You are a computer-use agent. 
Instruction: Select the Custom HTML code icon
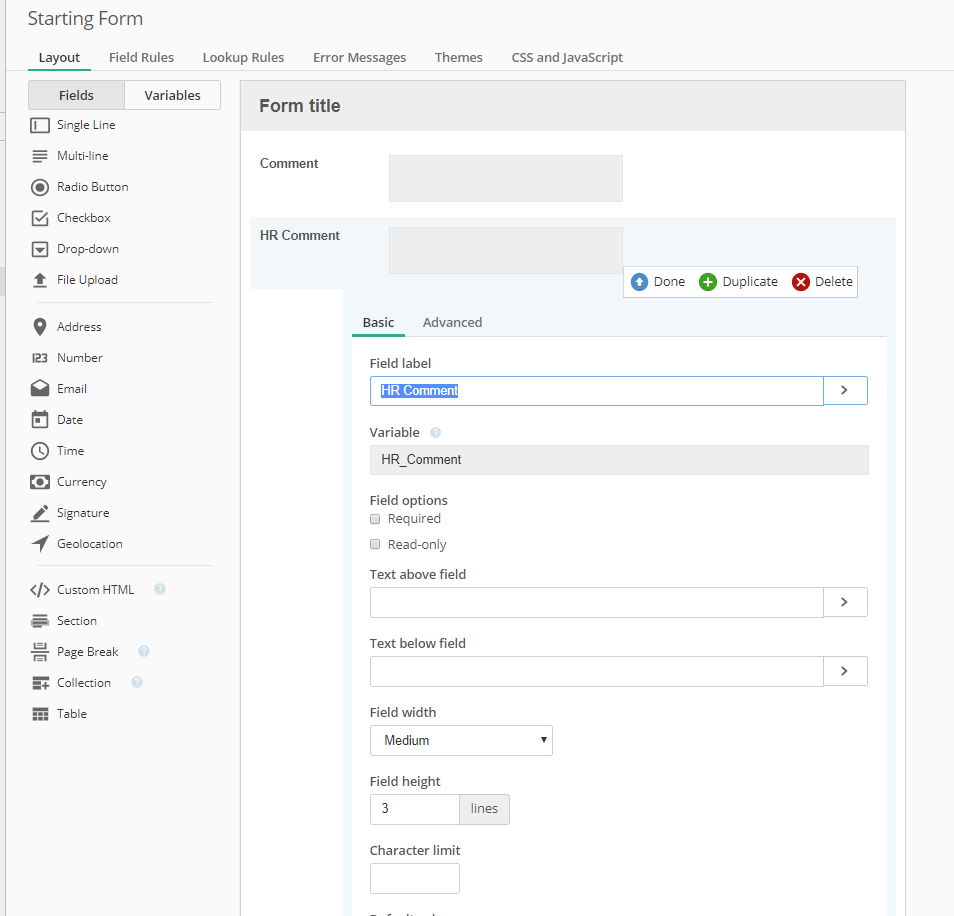(x=40, y=590)
